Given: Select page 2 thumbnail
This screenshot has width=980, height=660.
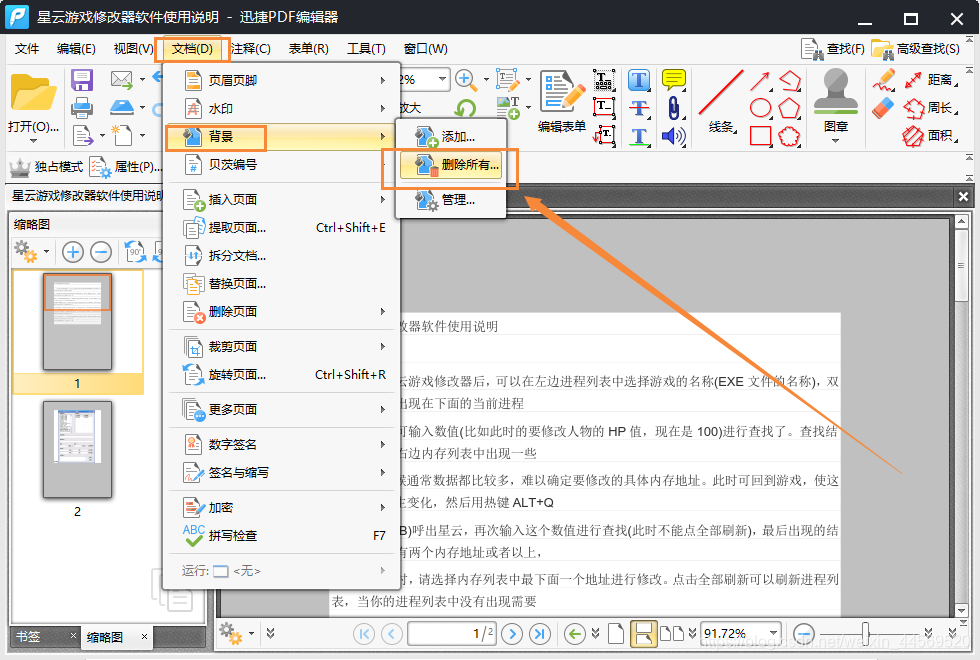Looking at the screenshot, I should (x=78, y=449).
